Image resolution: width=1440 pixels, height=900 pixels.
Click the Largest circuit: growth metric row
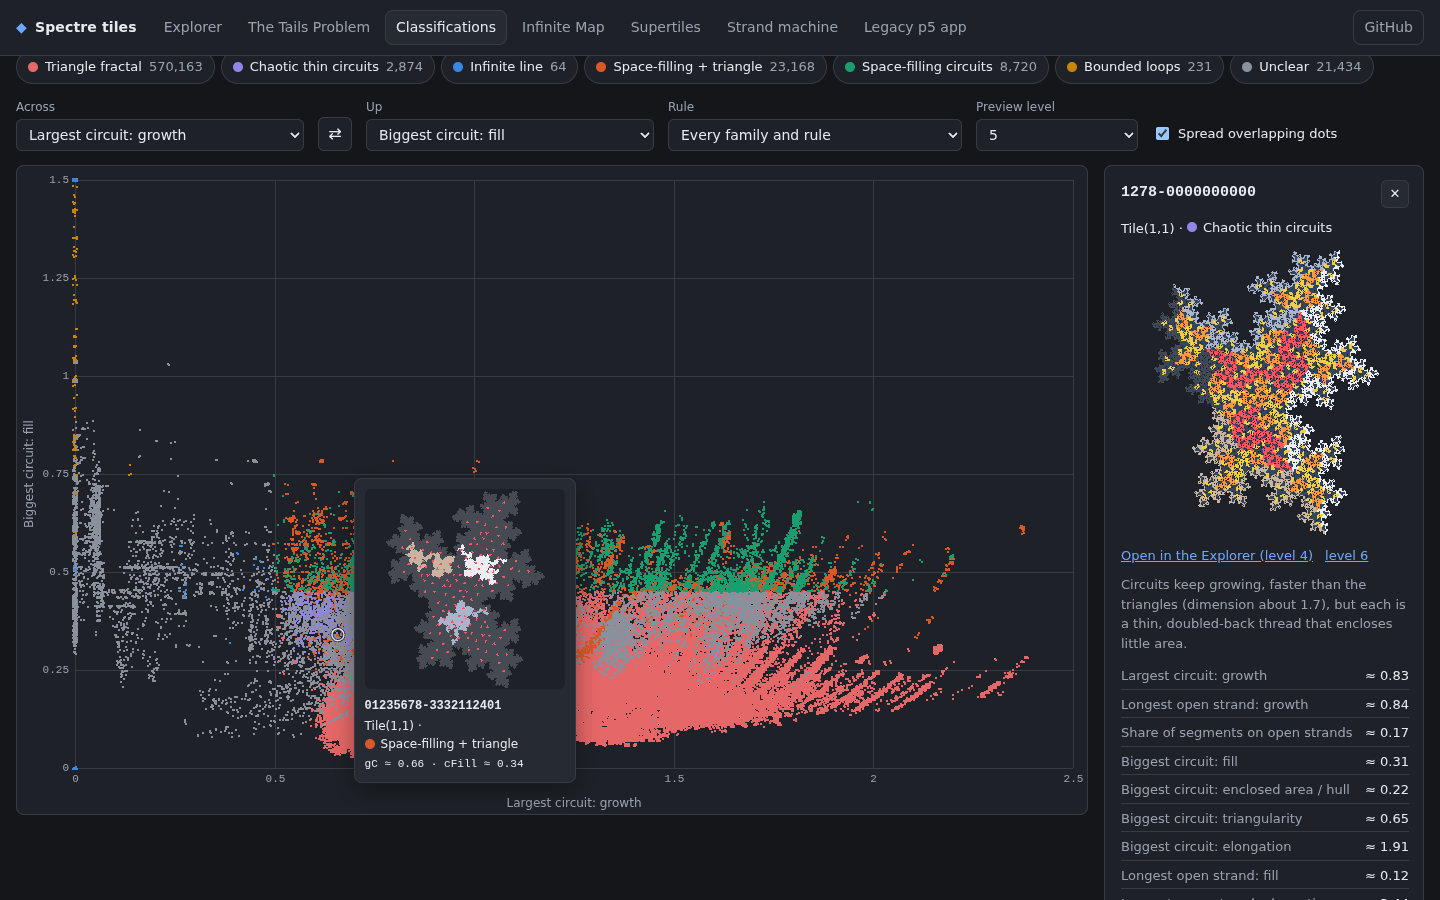click(1265, 676)
